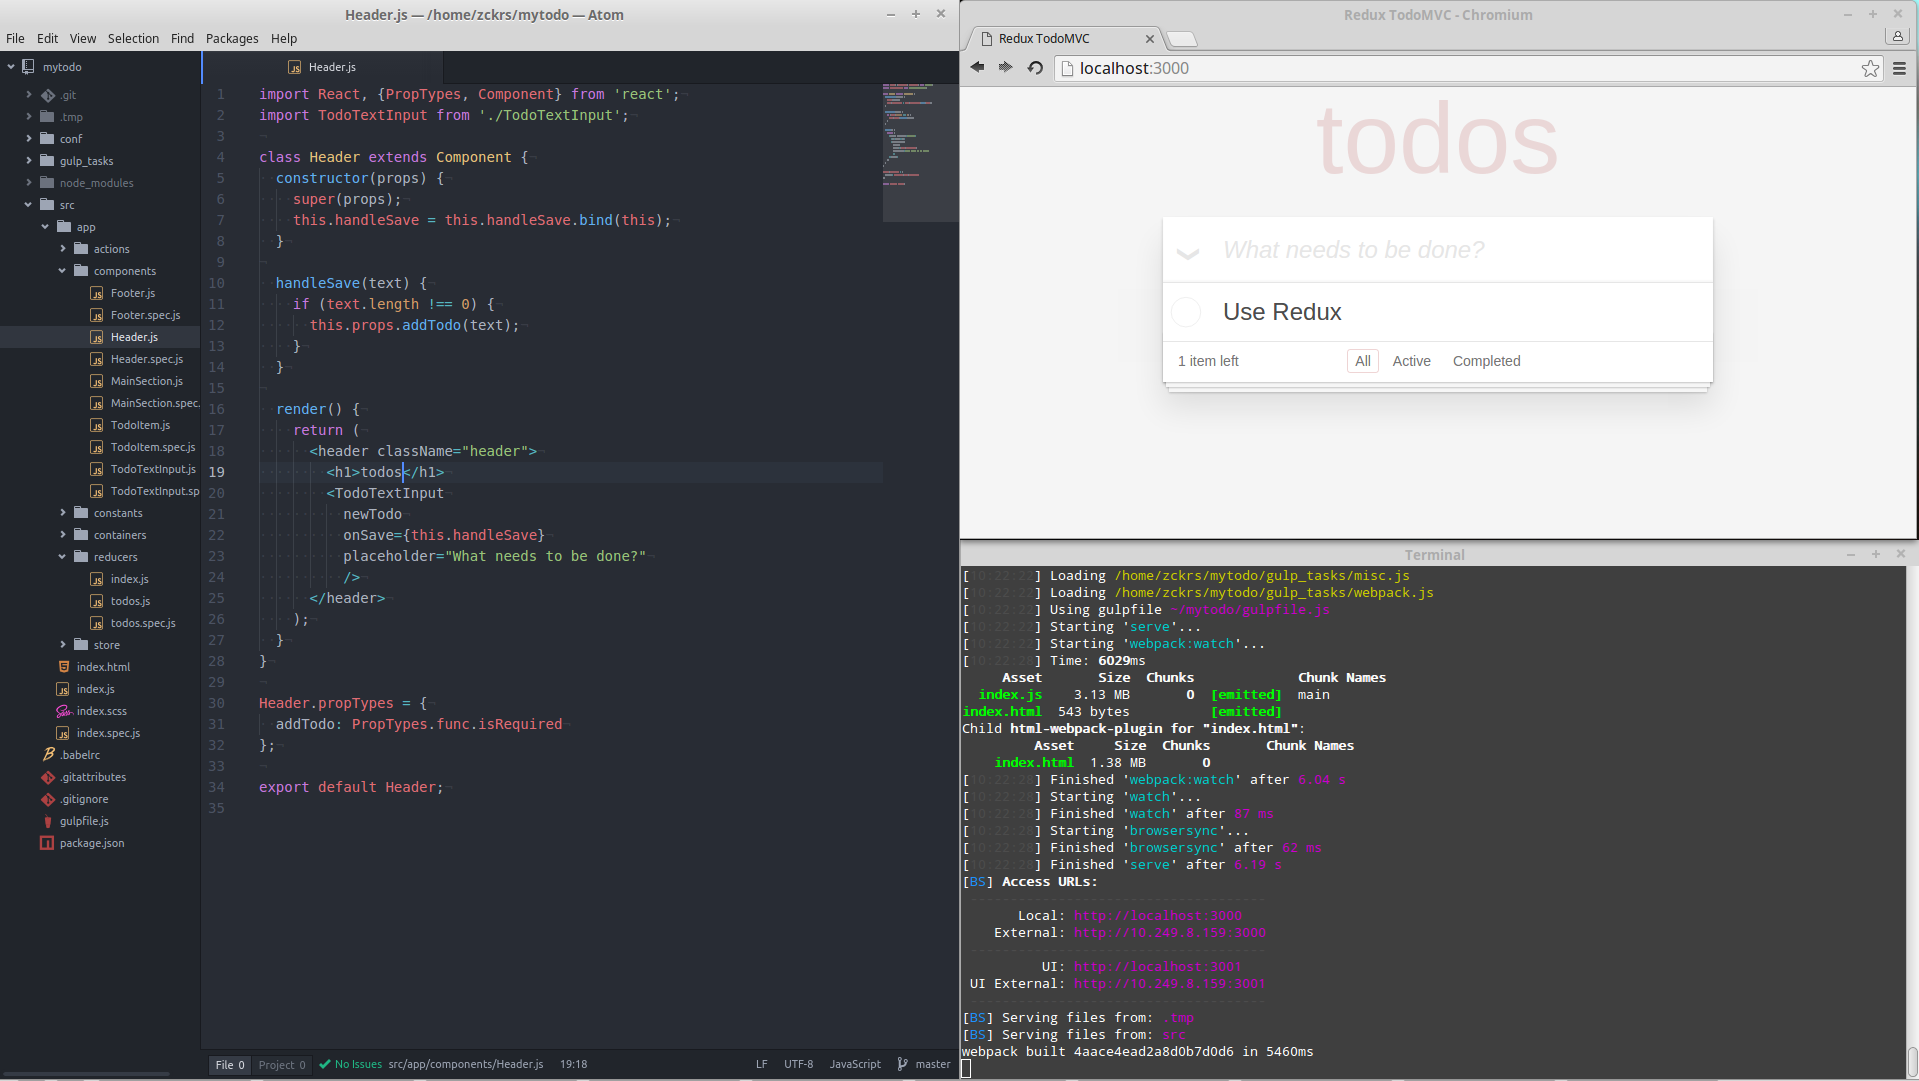
Task: Mark the Use Redux todo as complete
Action: point(1186,312)
